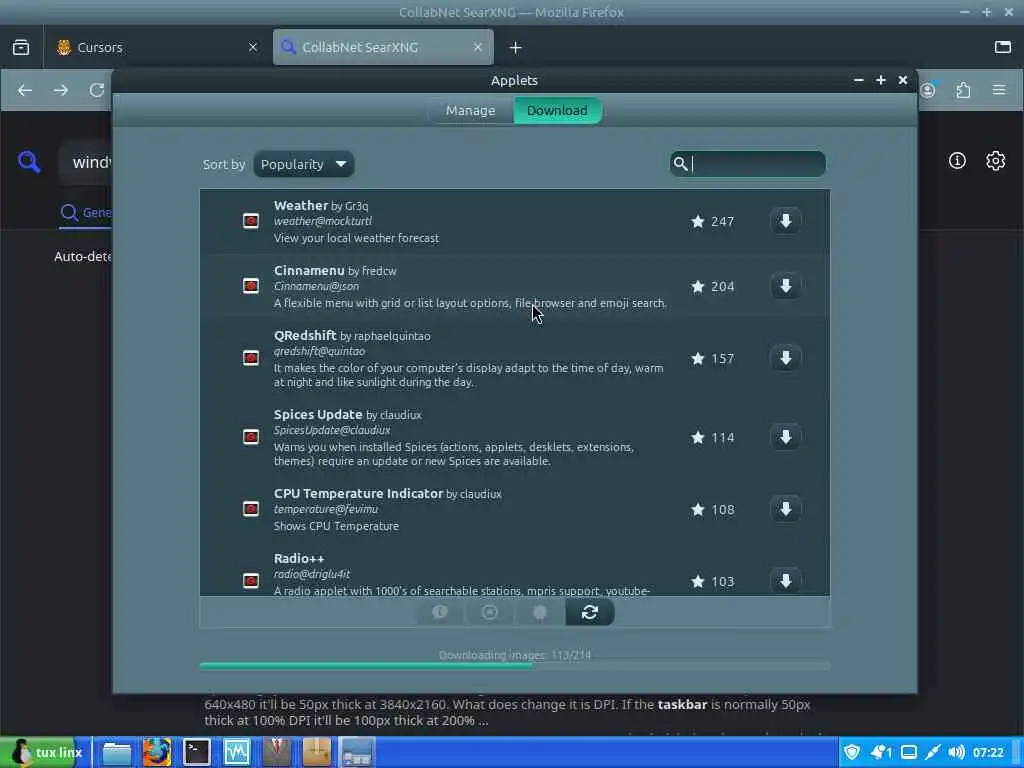Open Firefox list-all-tabs button at top right
This screenshot has width=1024, height=768.
1002,47
